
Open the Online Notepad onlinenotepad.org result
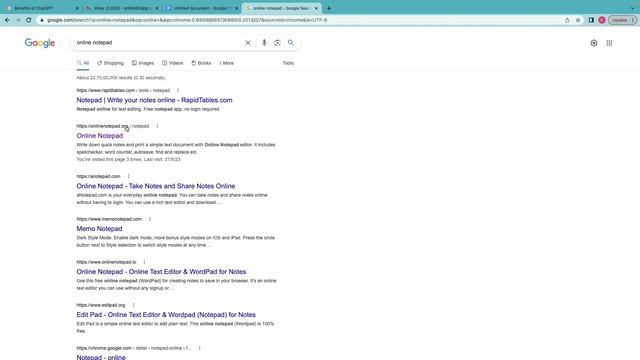coord(100,136)
